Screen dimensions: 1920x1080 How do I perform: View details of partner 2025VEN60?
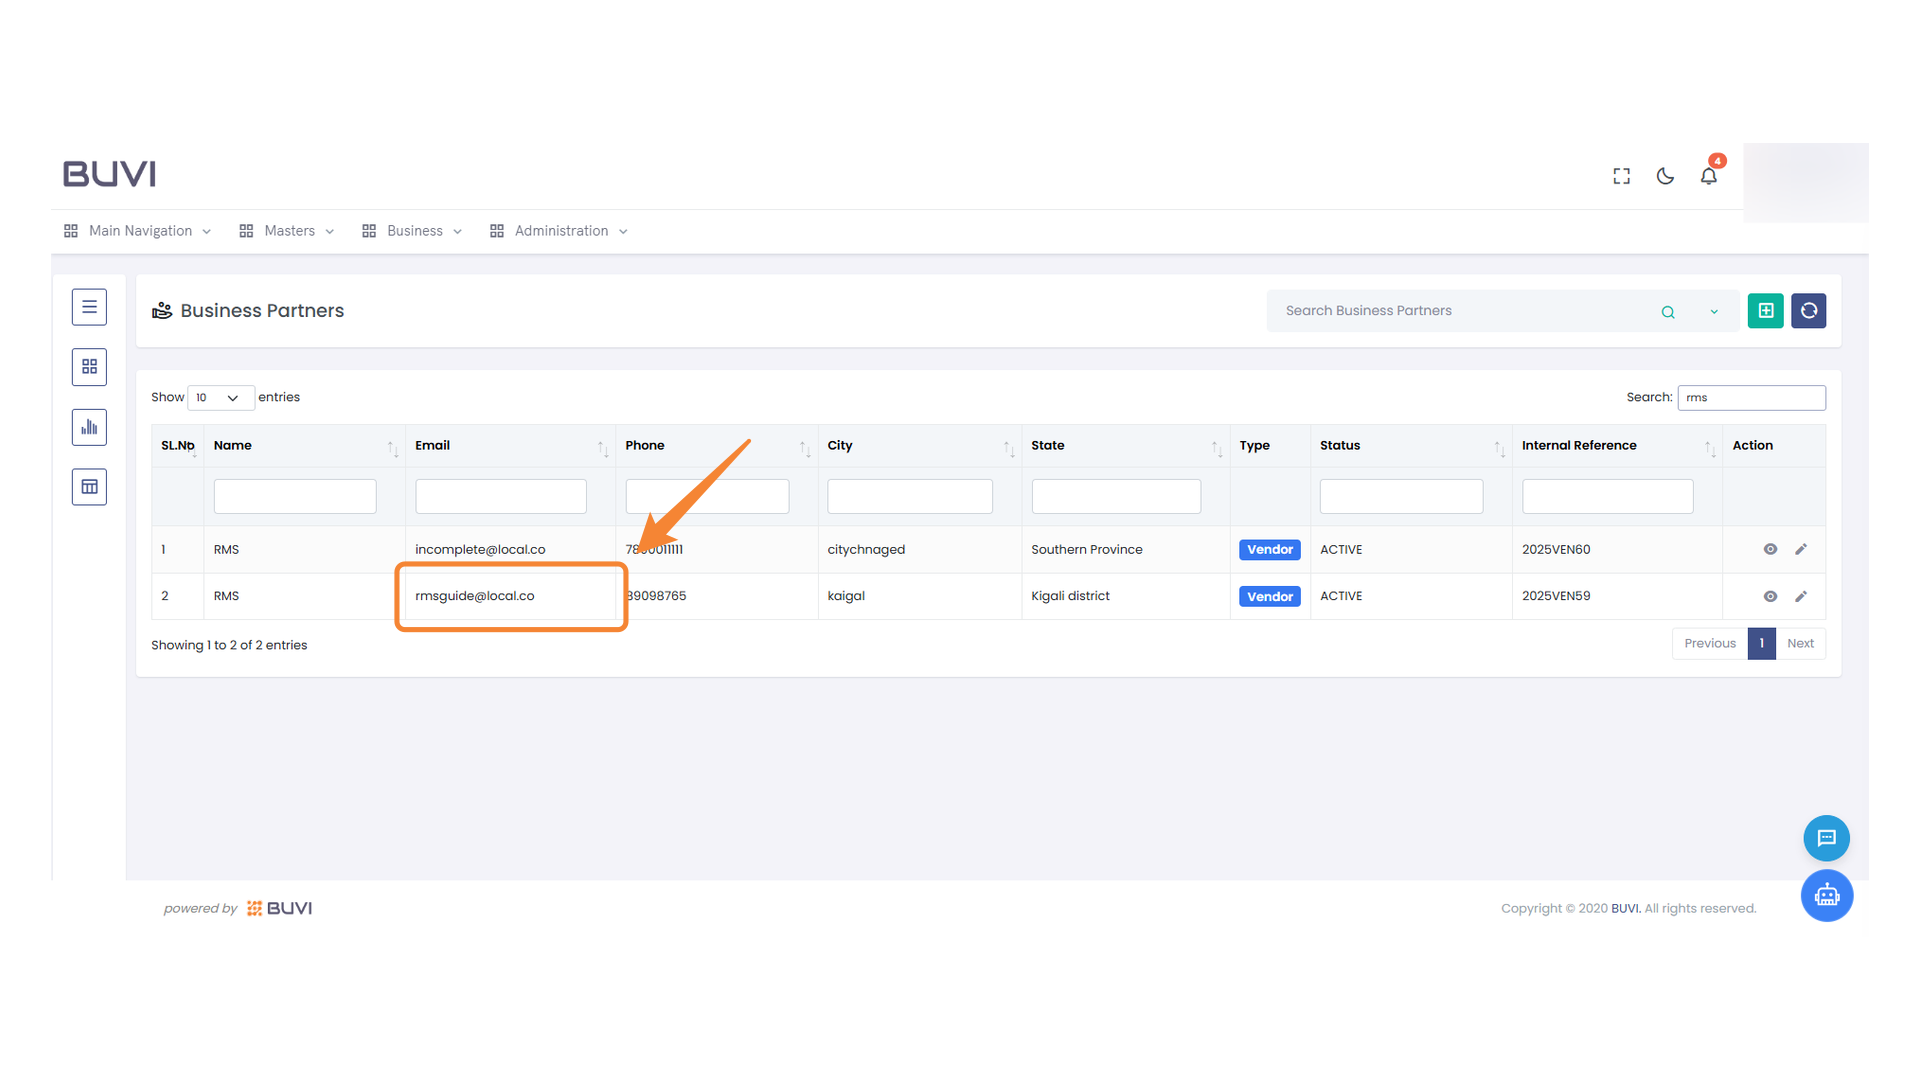1770,549
